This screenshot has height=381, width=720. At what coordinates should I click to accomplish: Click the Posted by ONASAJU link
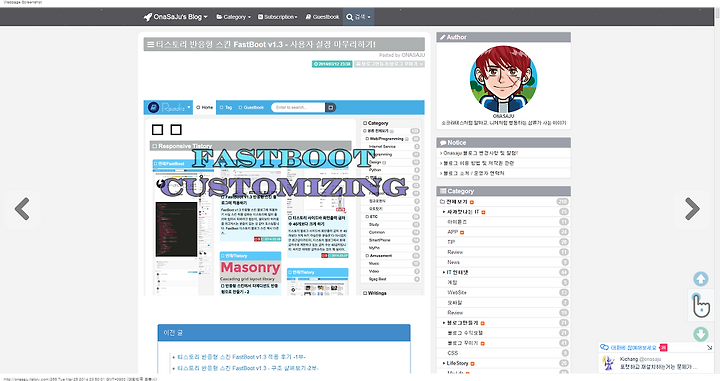point(402,55)
